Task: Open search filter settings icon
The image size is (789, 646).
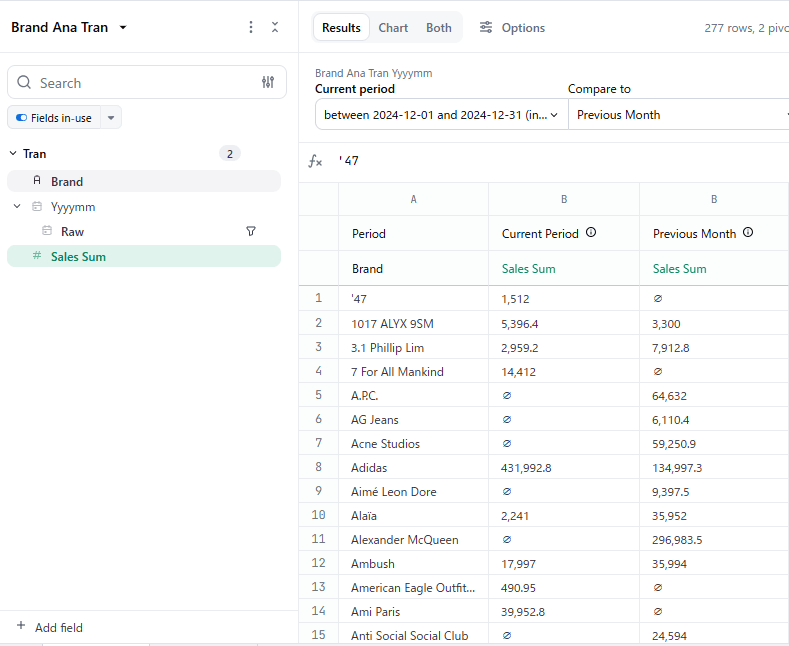Action: click(268, 82)
